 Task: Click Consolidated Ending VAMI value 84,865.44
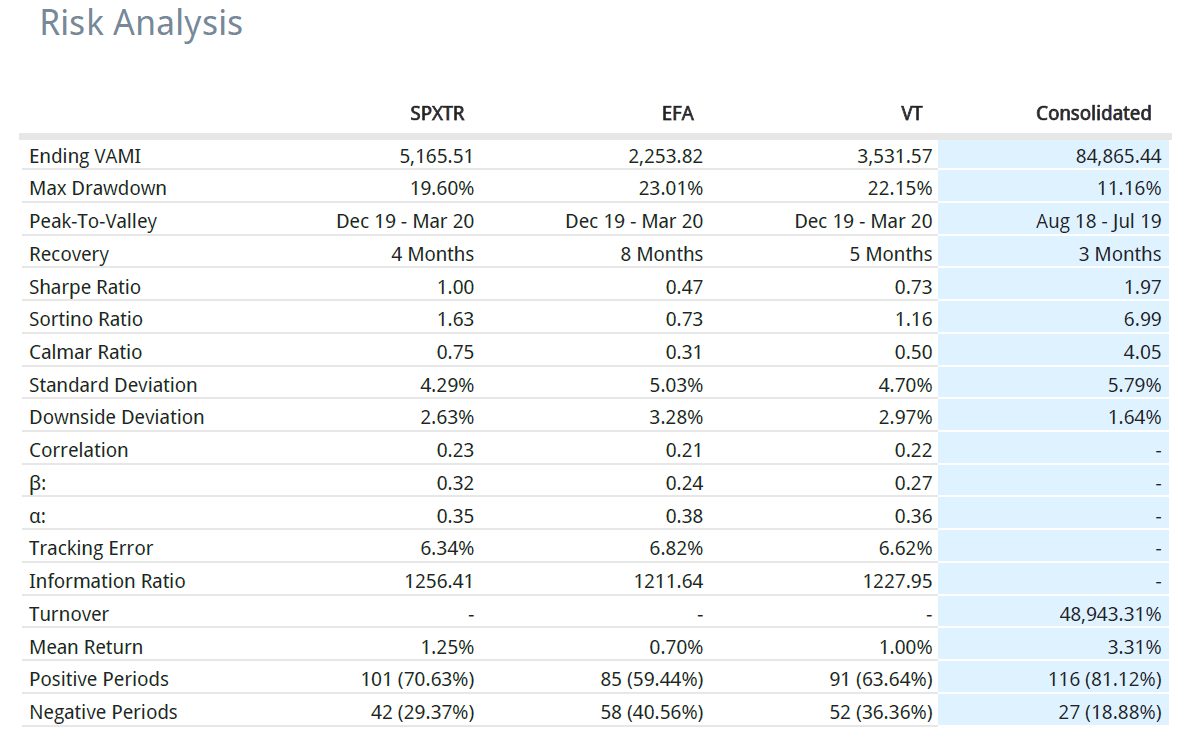[1118, 157]
